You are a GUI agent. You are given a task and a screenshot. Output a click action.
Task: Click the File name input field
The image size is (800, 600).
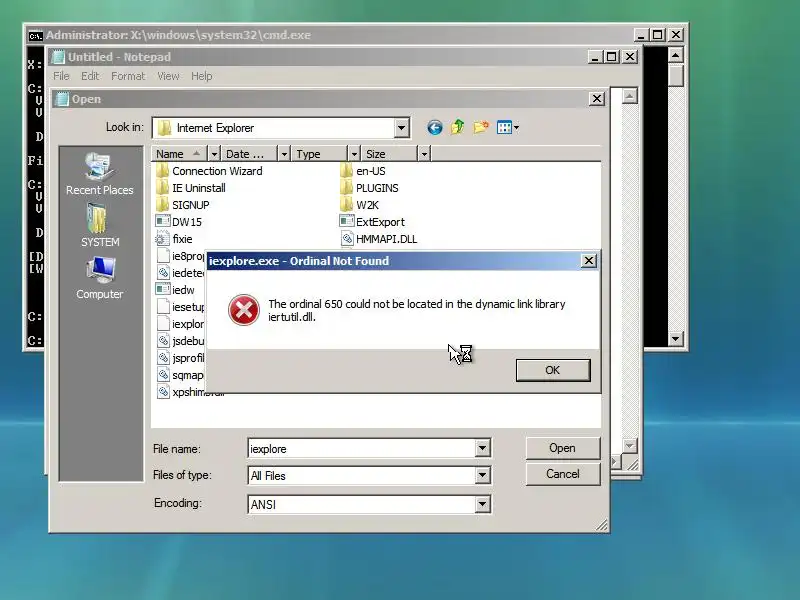coord(362,449)
